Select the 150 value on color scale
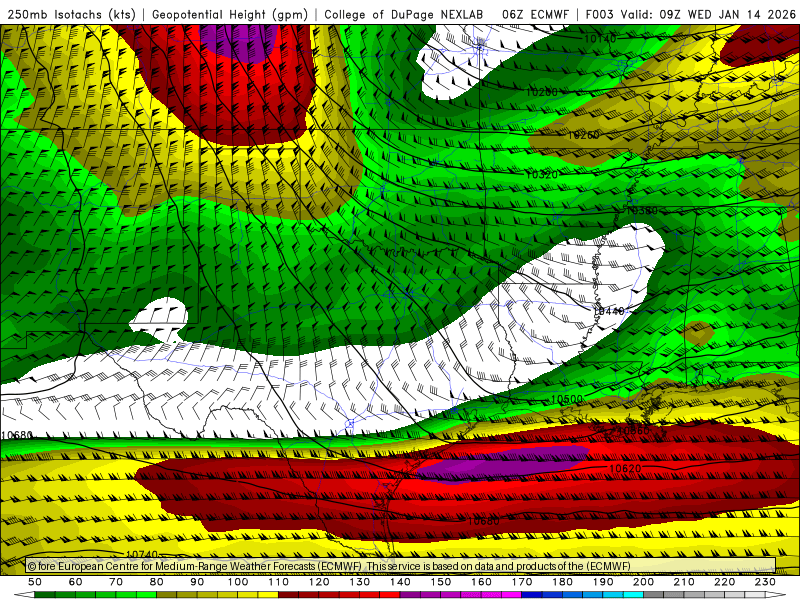This screenshot has width=800, height=600. pyautogui.click(x=441, y=582)
